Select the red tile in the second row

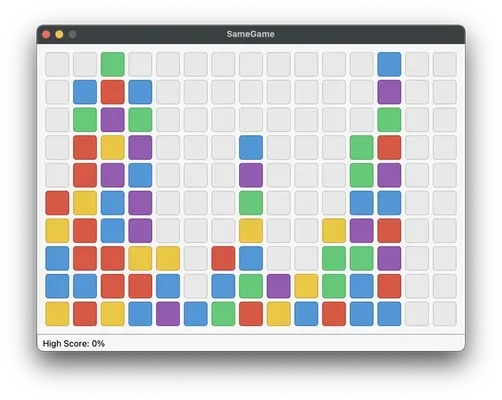(113, 92)
